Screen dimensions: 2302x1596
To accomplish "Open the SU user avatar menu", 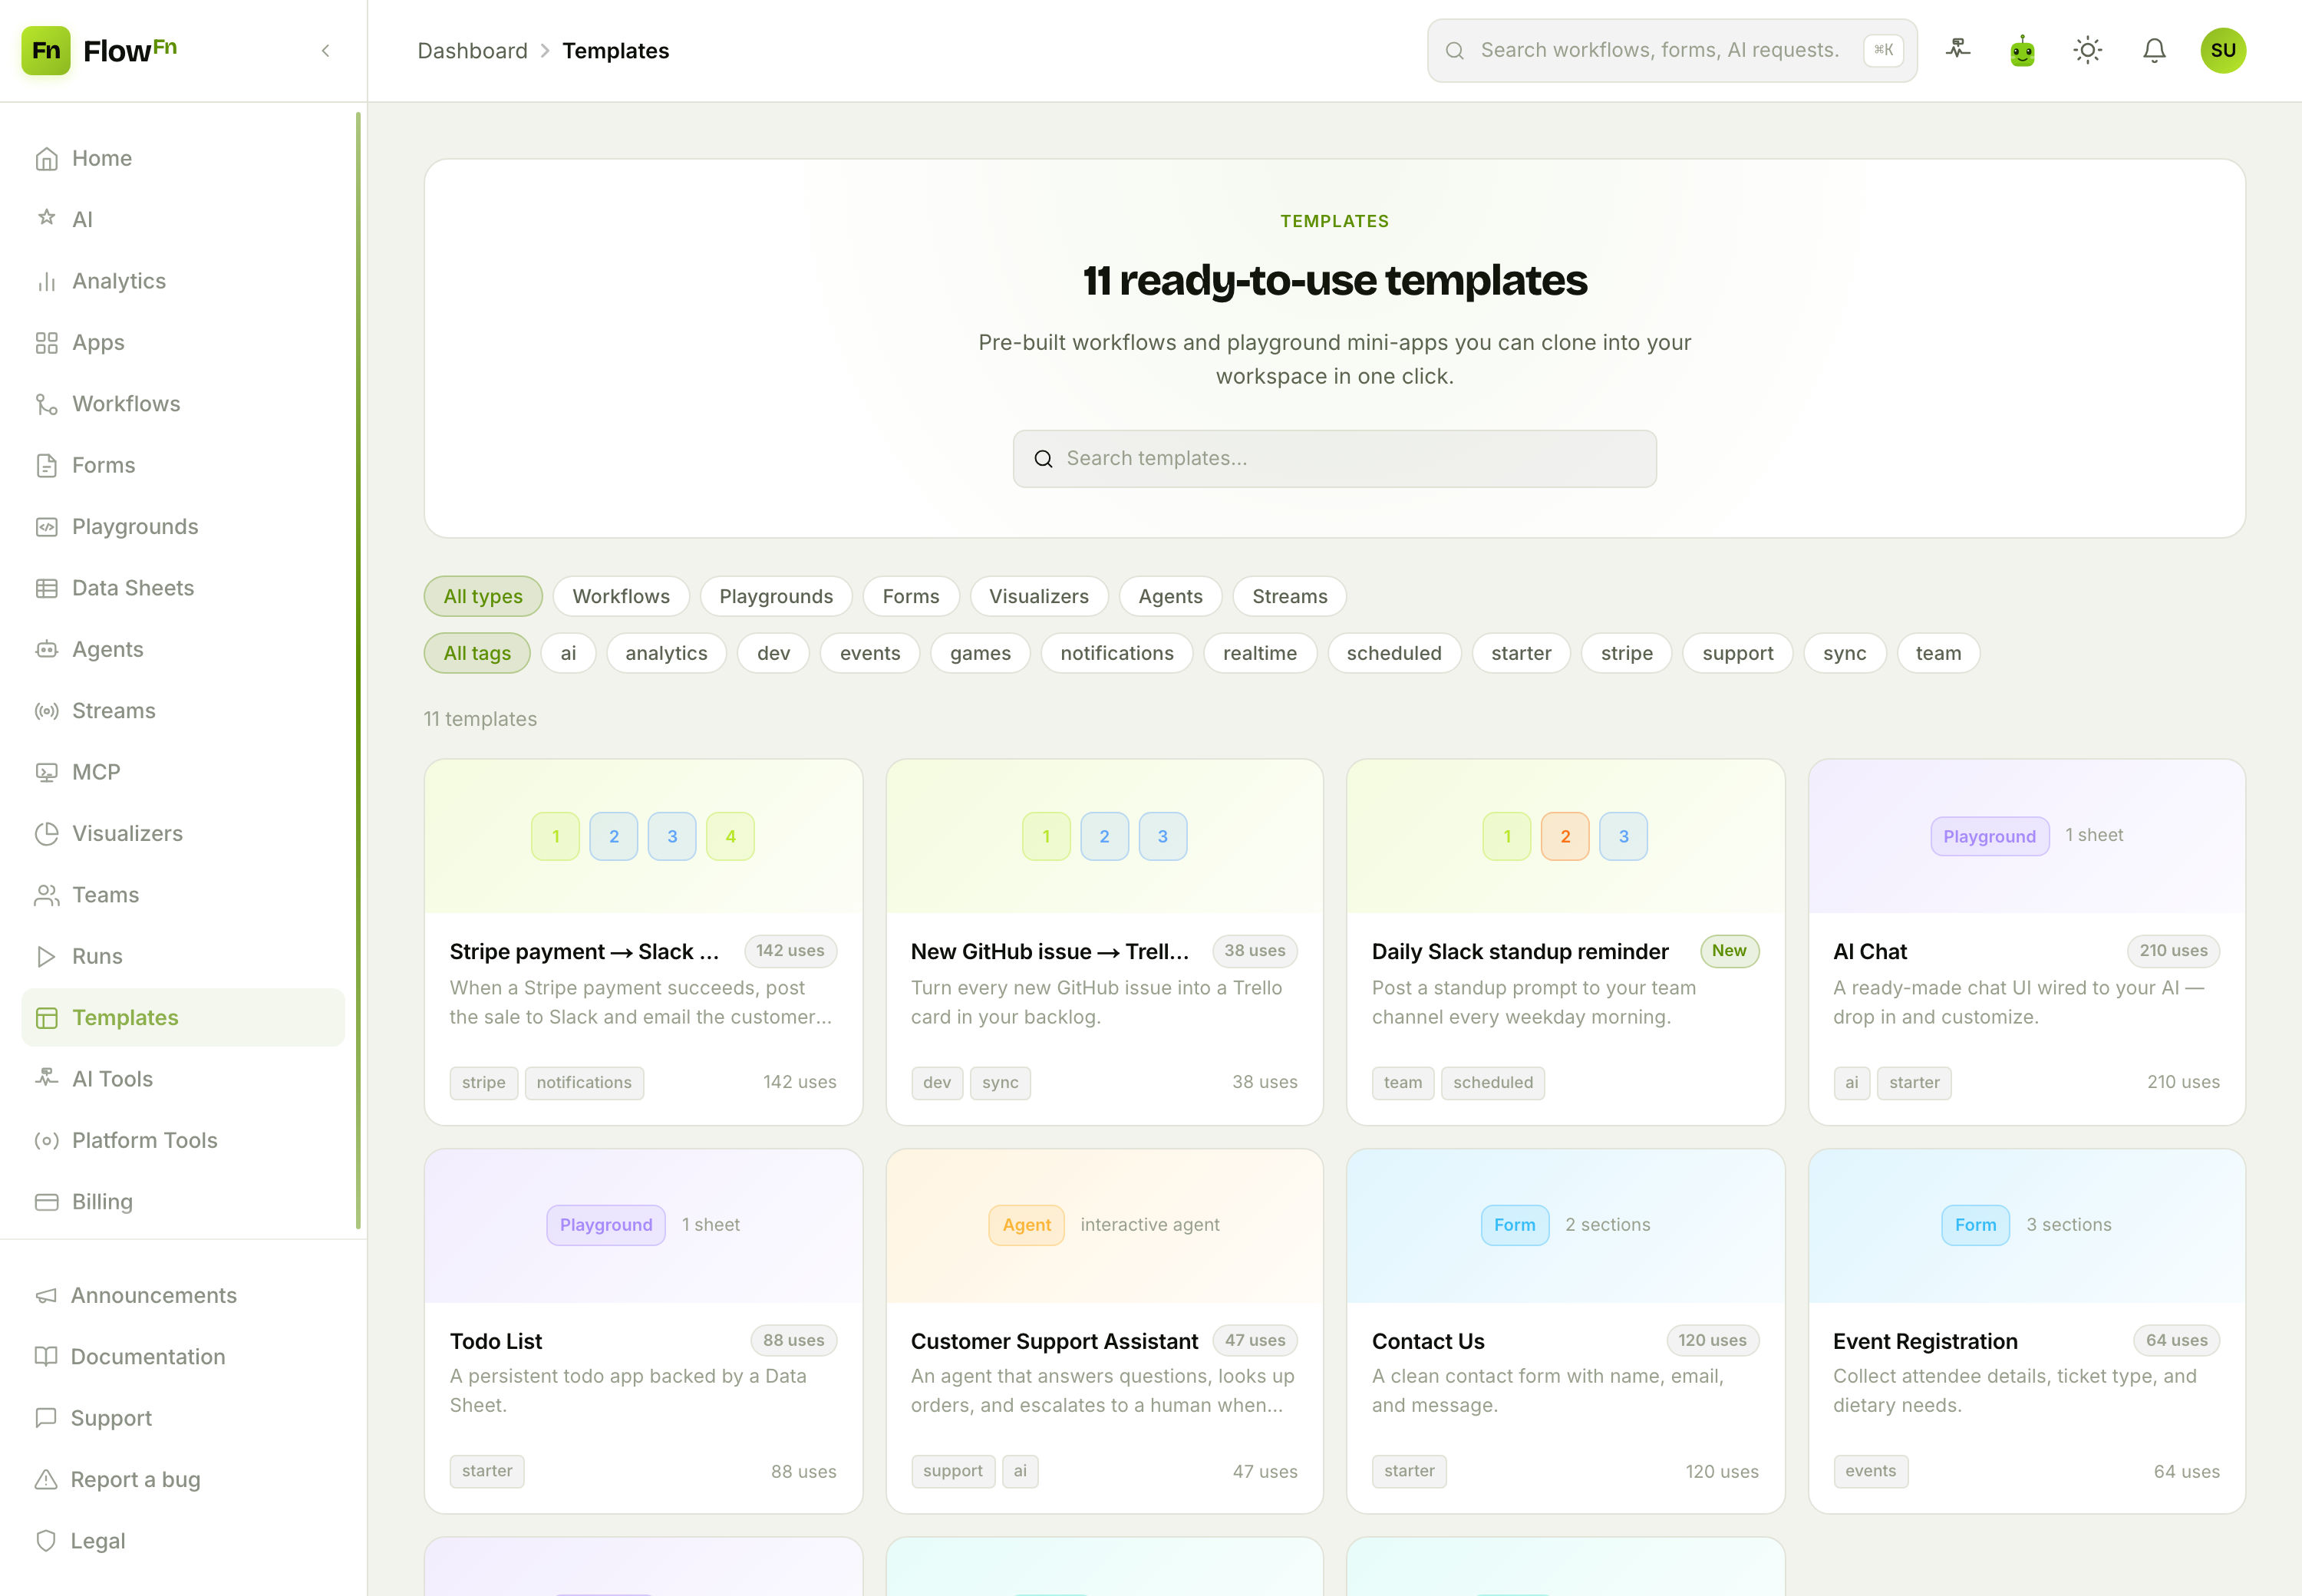I will click(2223, 50).
